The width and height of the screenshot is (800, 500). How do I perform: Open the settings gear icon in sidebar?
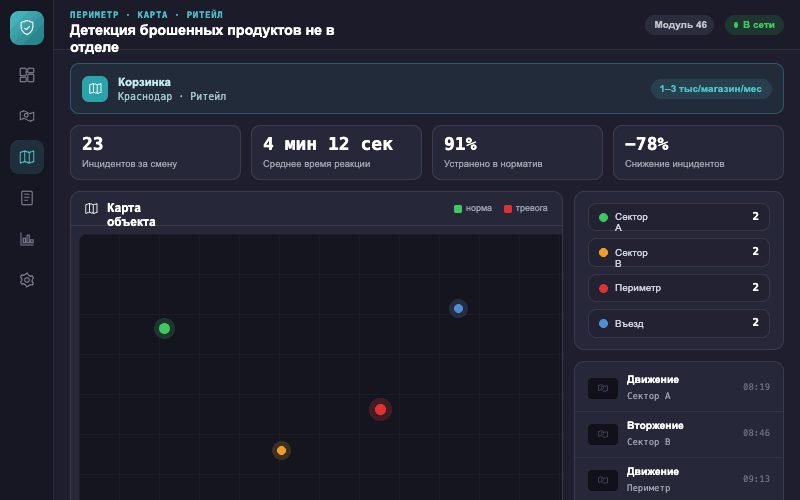tap(27, 280)
